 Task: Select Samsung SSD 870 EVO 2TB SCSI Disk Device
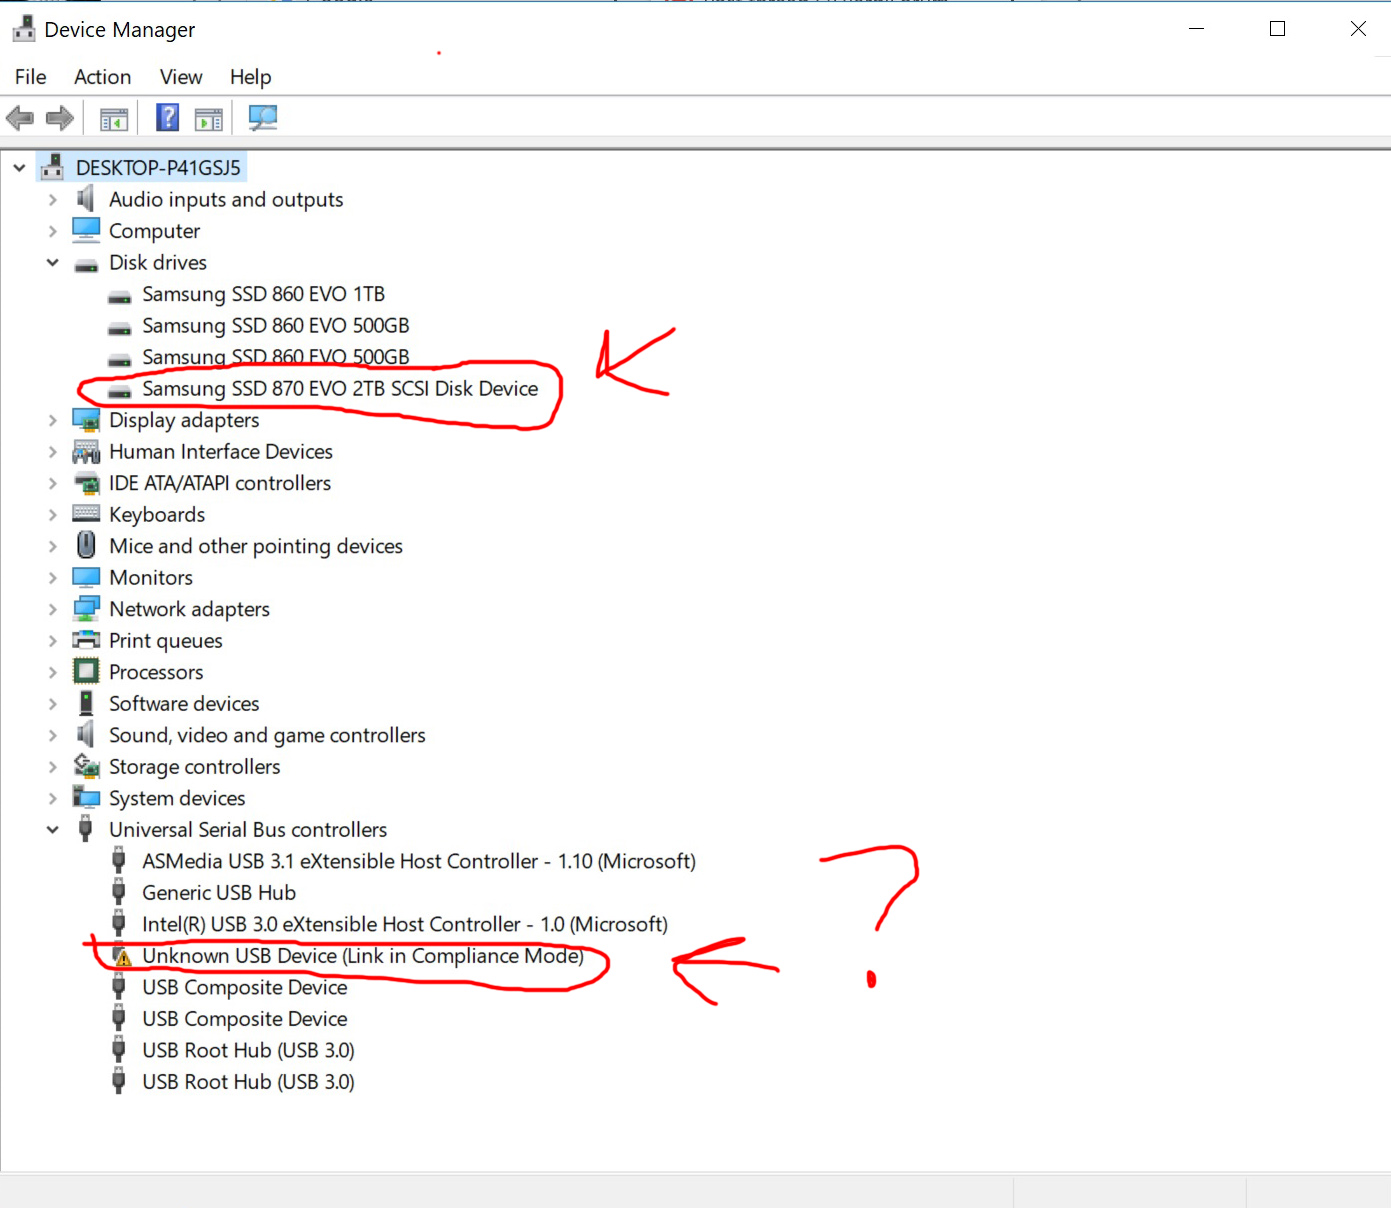pos(340,388)
